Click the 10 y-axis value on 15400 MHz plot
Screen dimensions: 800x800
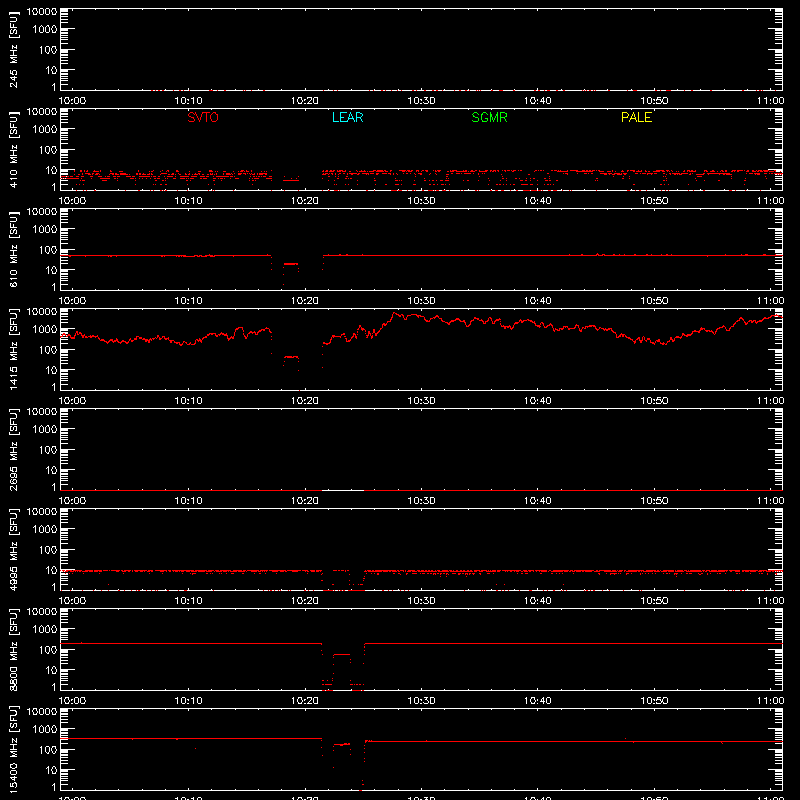[x=51, y=770]
